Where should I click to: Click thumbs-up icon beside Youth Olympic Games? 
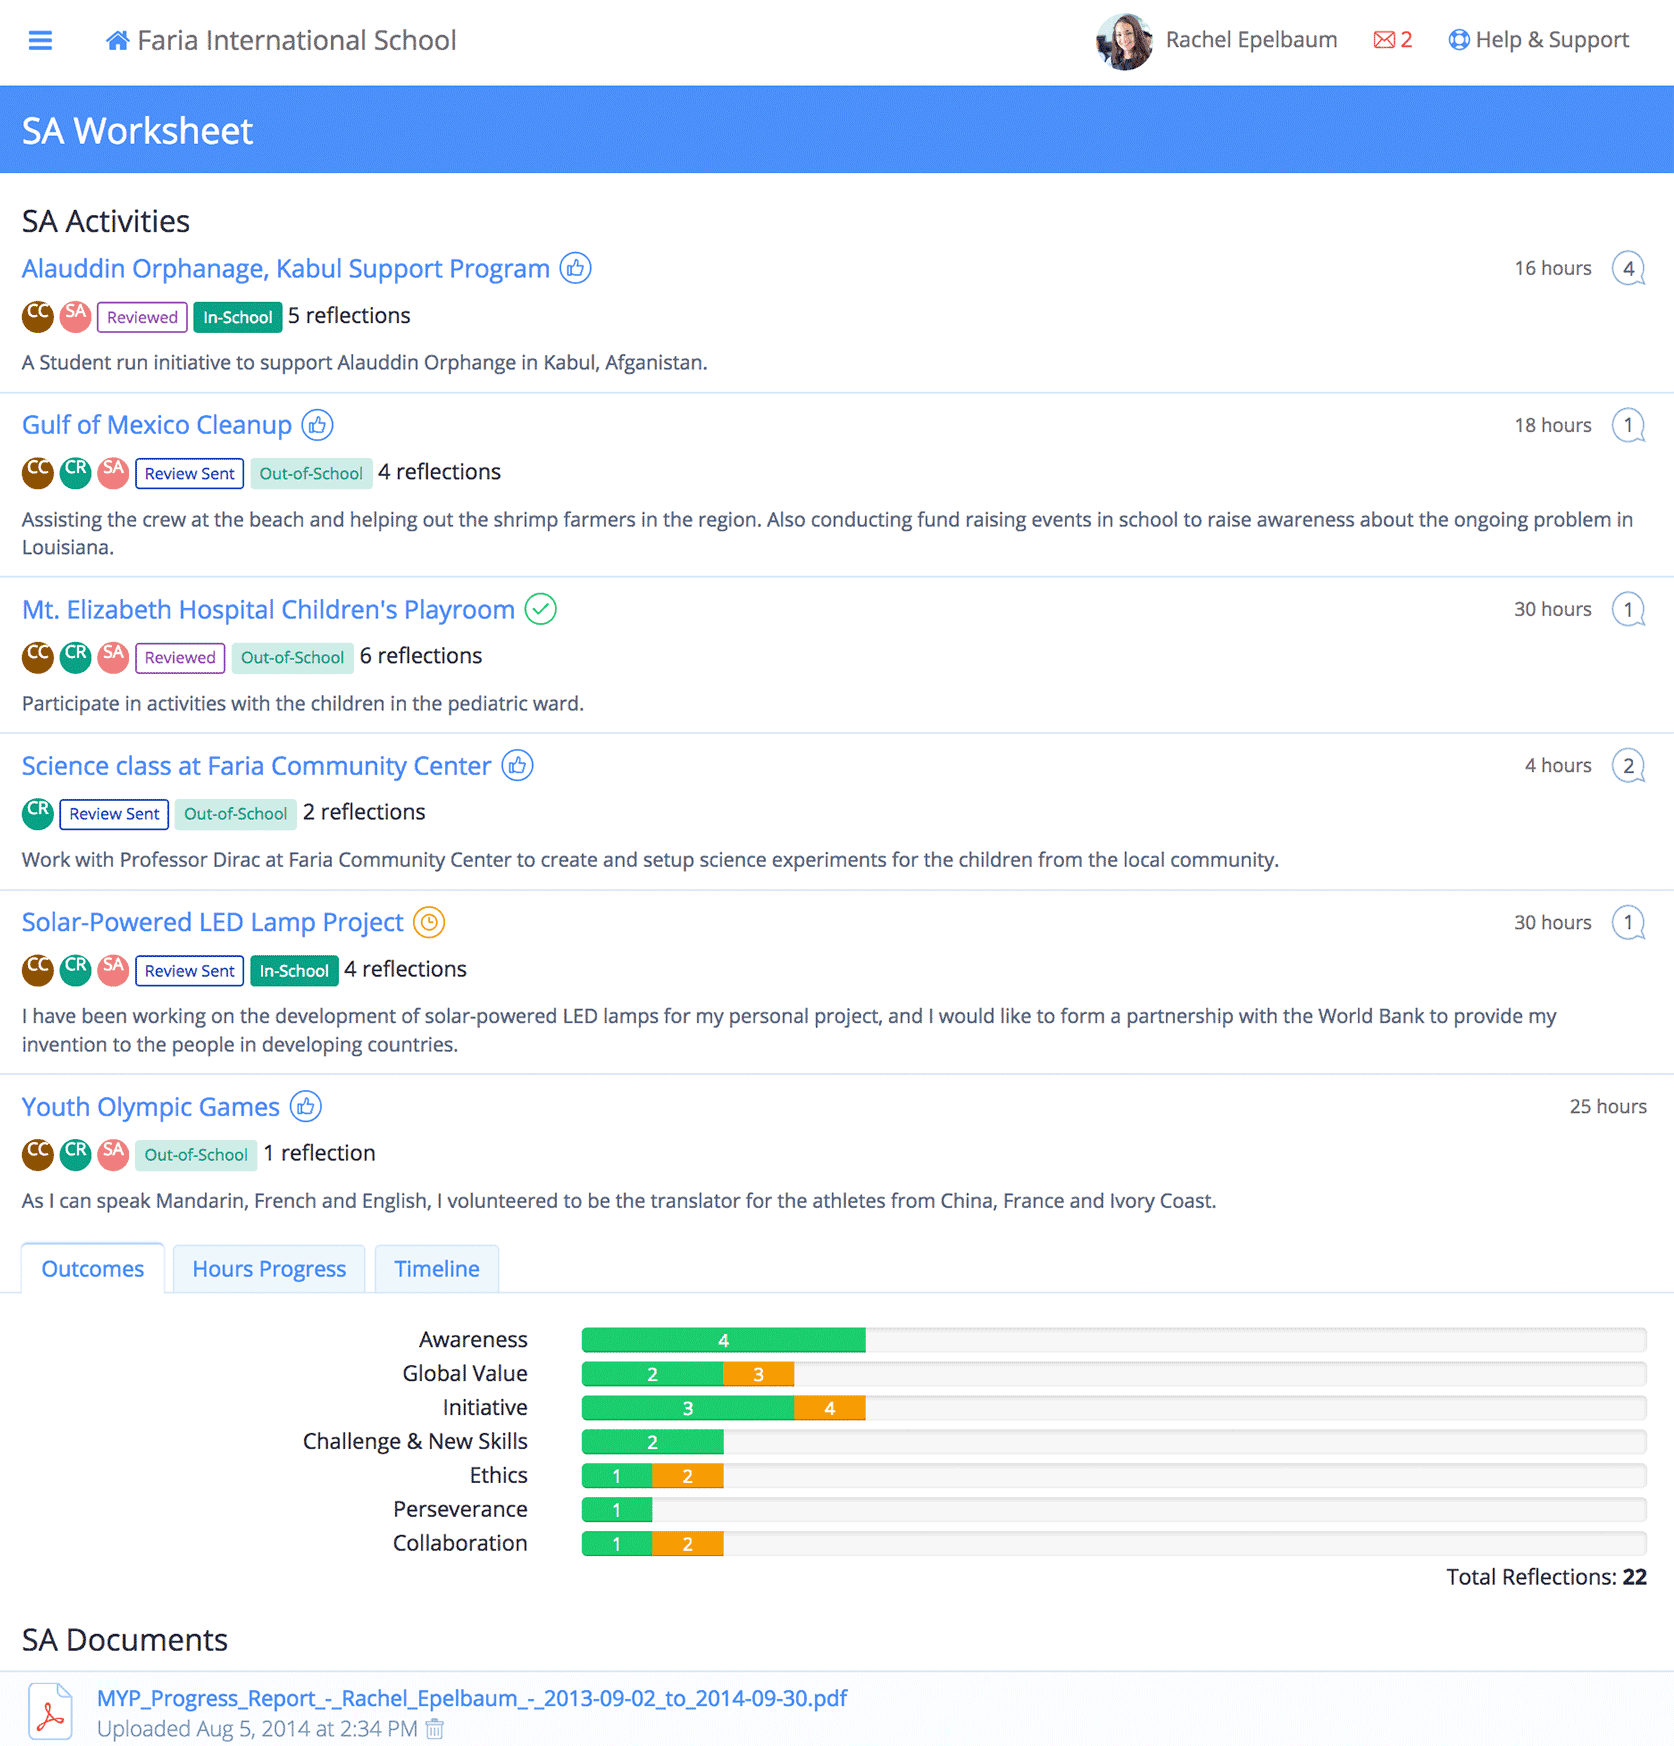(x=306, y=1107)
